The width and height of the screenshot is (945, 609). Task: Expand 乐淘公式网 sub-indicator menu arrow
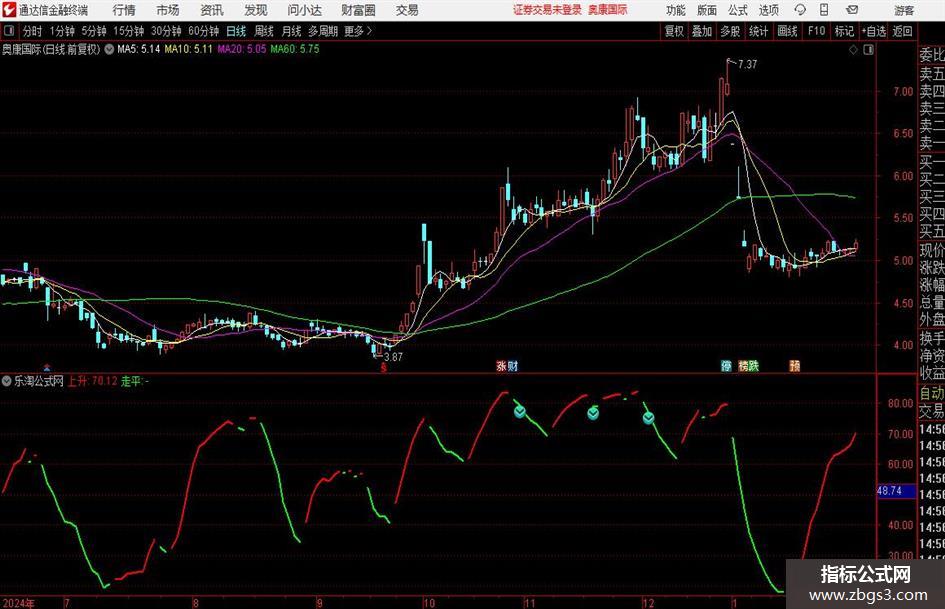coord(7,381)
